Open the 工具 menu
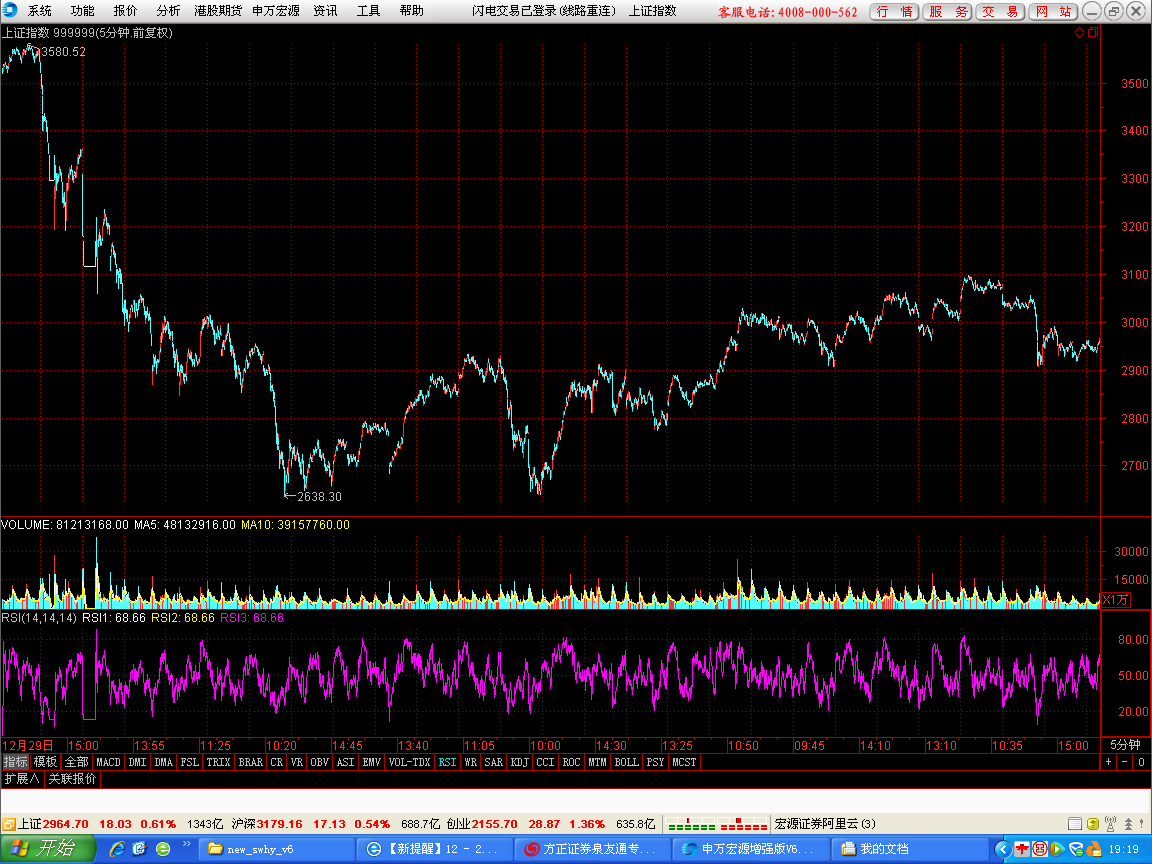 click(368, 11)
